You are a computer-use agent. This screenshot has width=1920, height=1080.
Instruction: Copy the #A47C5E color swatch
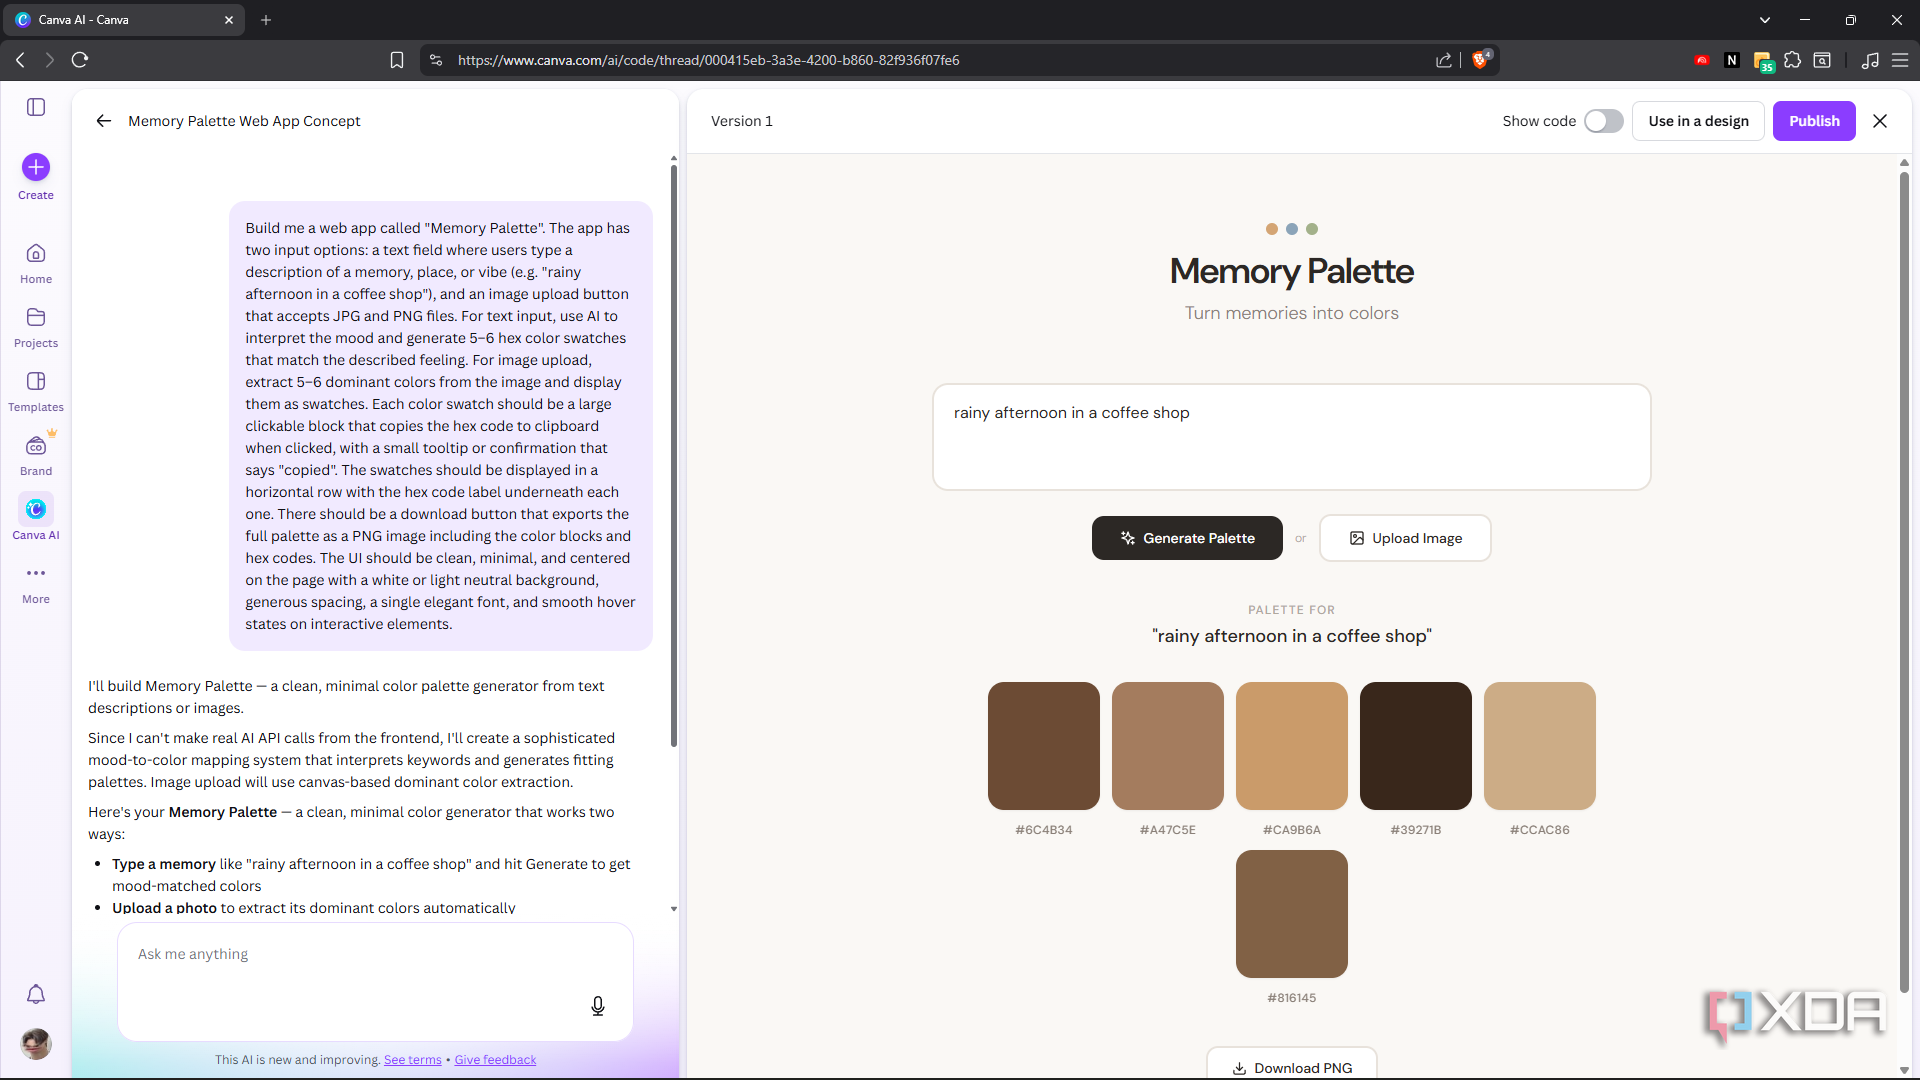click(1168, 746)
